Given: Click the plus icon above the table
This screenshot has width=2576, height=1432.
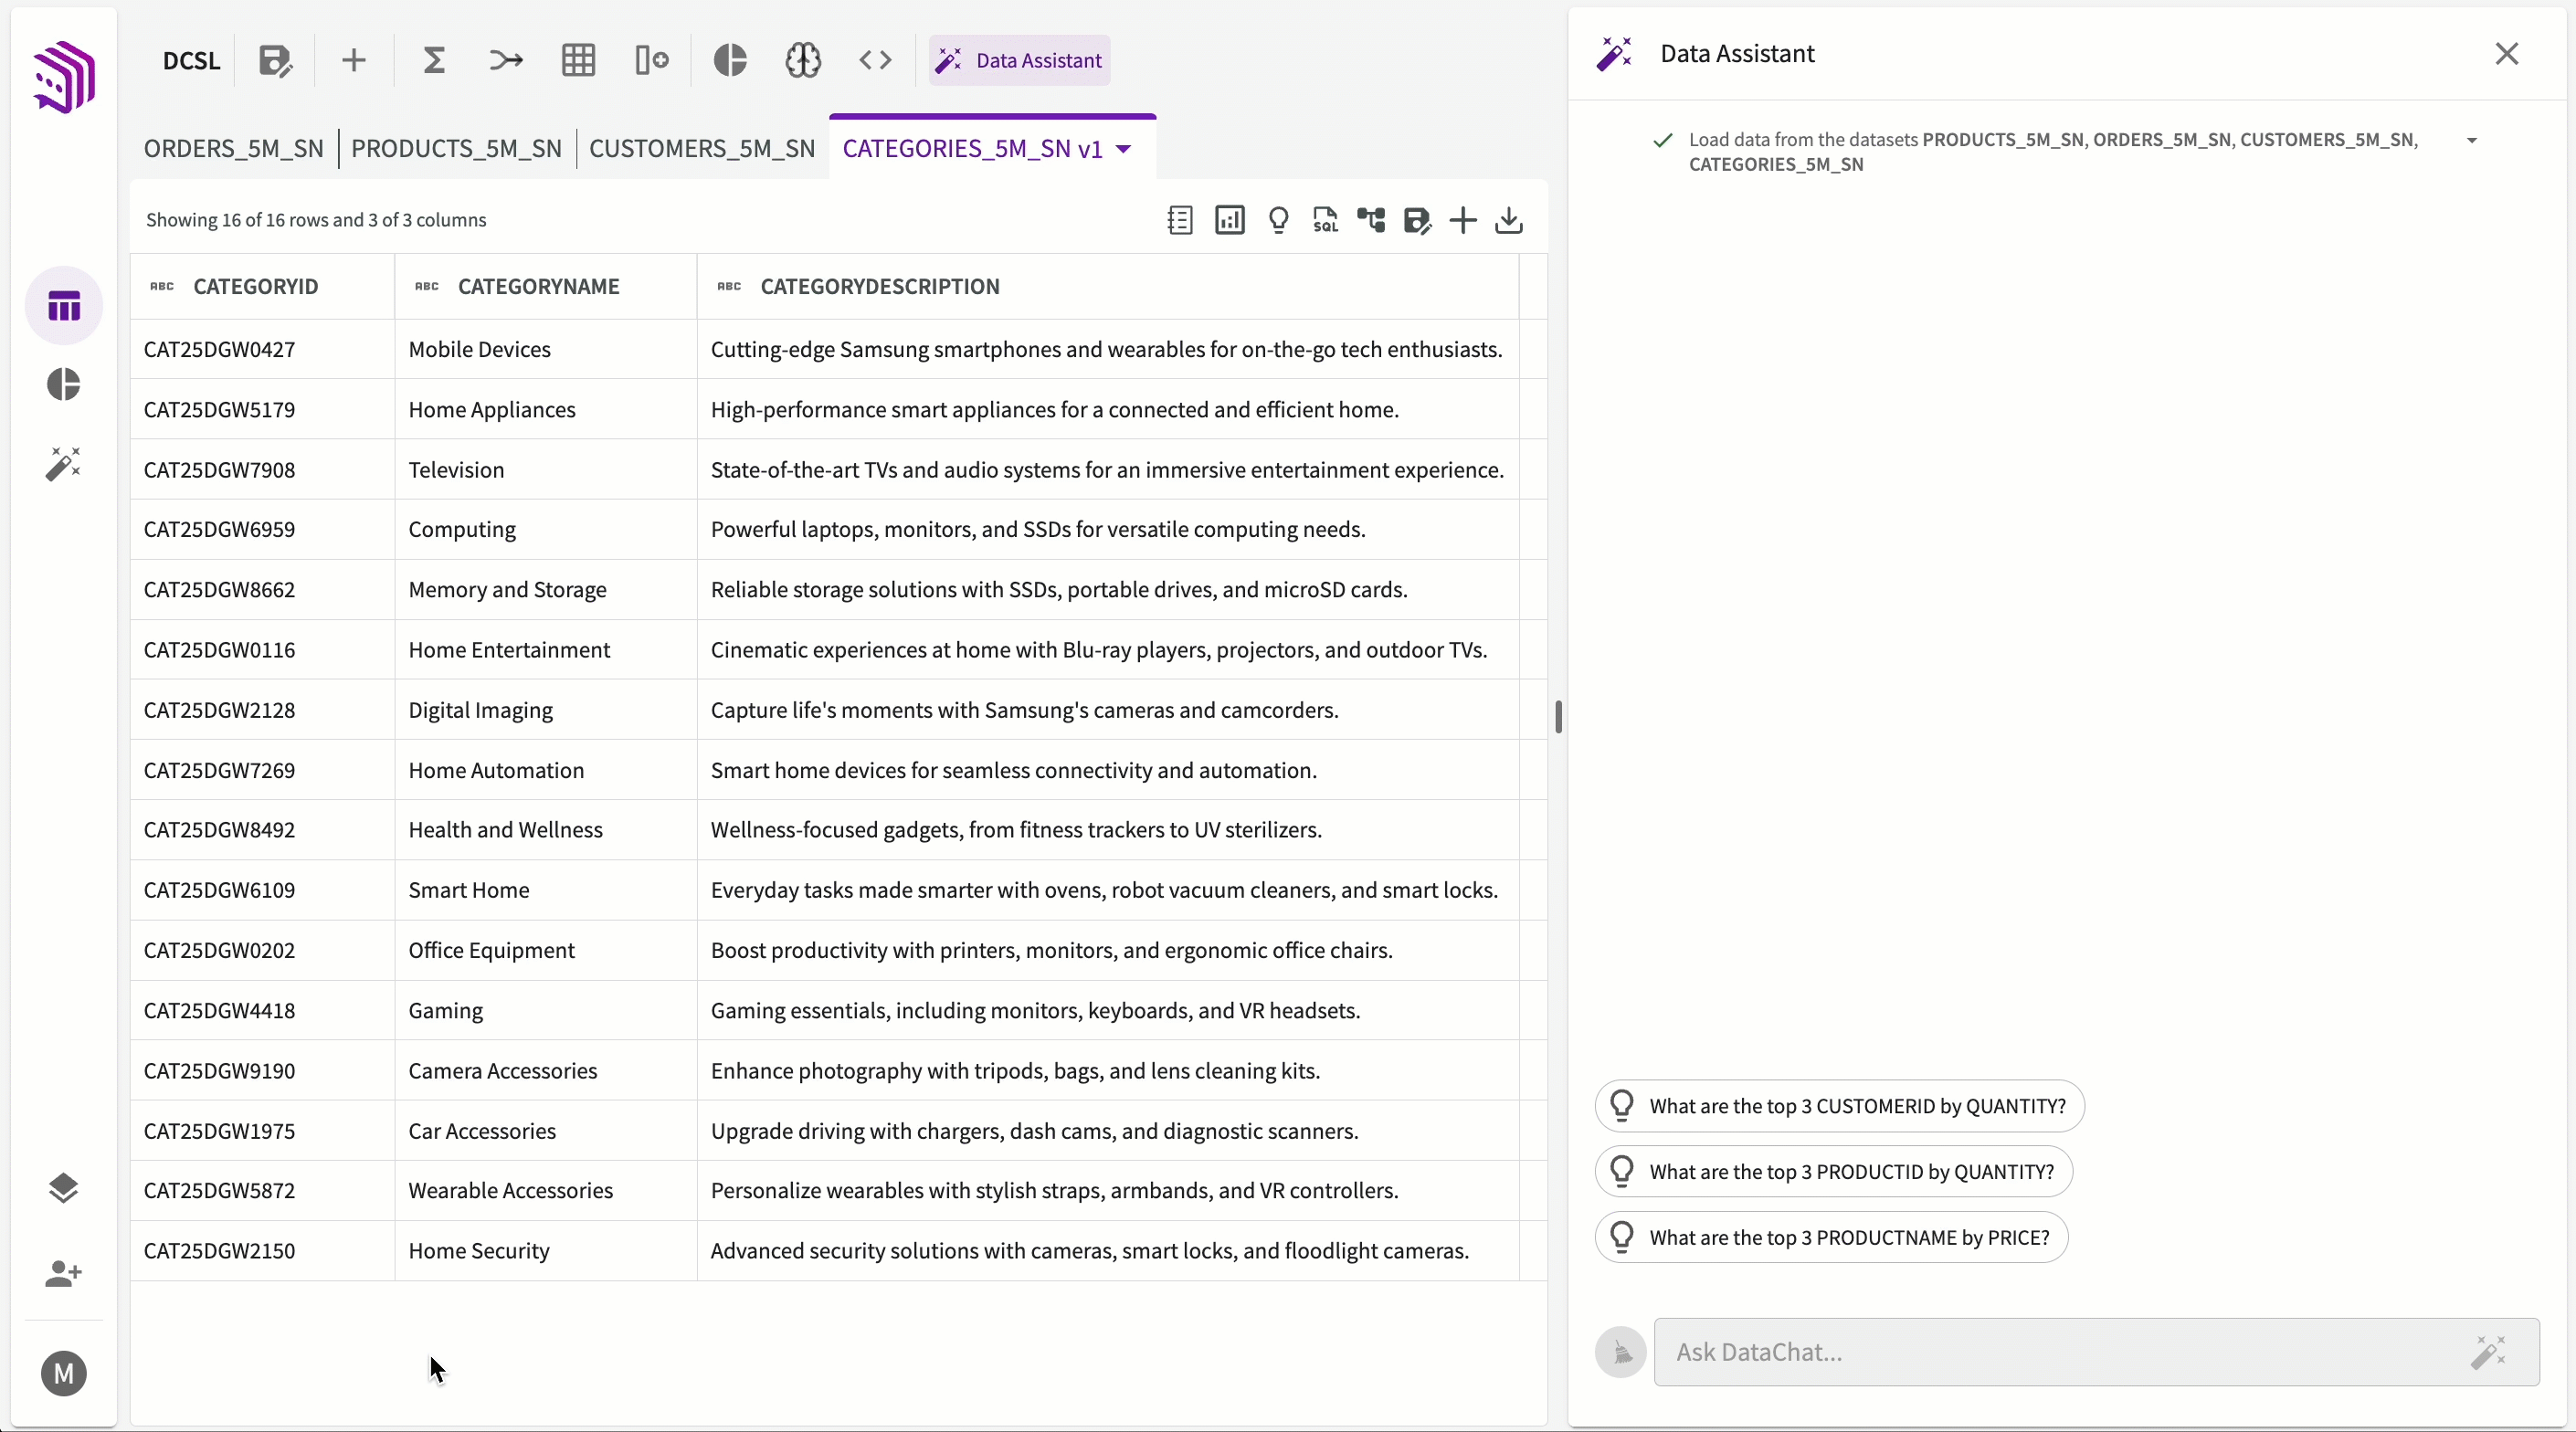Looking at the screenshot, I should (x=1463, y=220).
